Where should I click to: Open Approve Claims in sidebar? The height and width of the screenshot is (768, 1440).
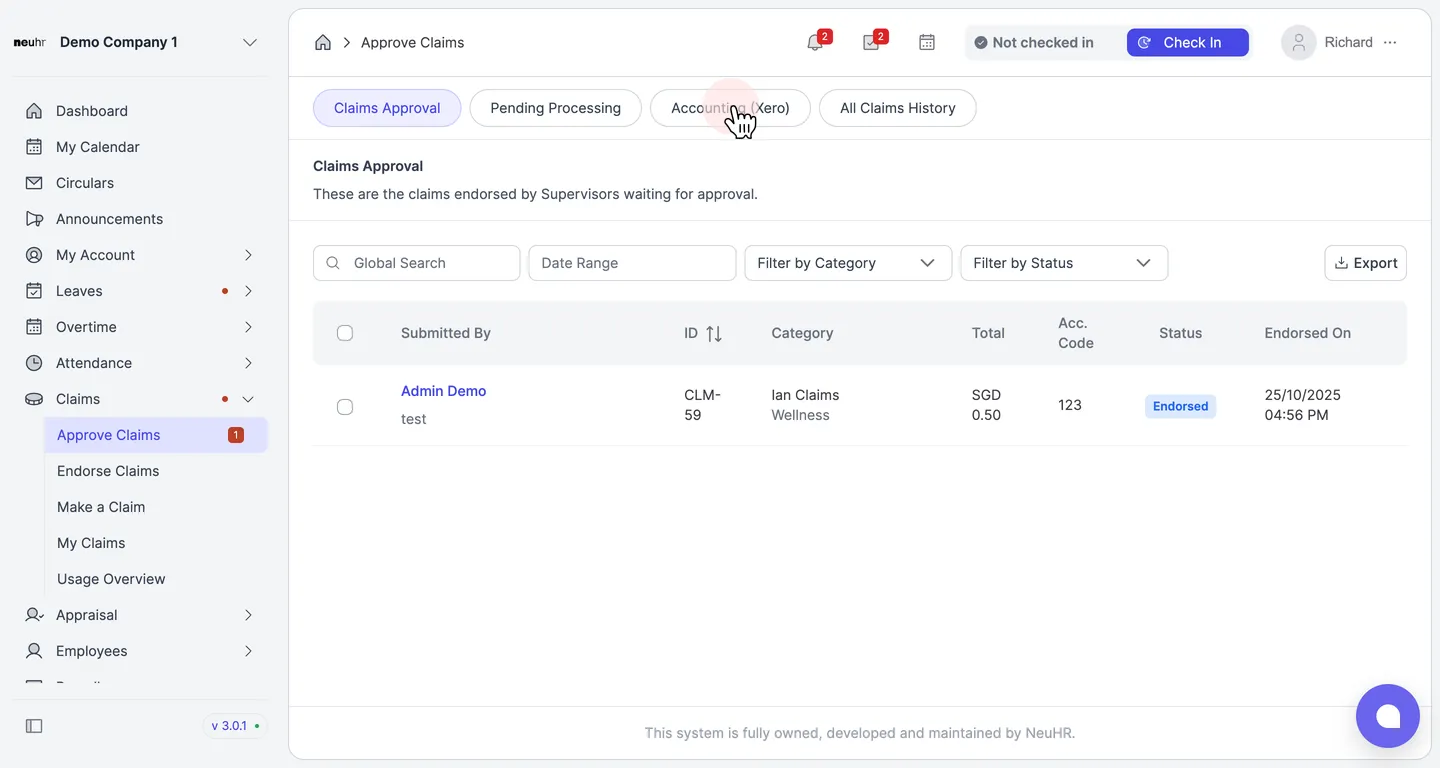pyautogui.click(x=156, y=435)
